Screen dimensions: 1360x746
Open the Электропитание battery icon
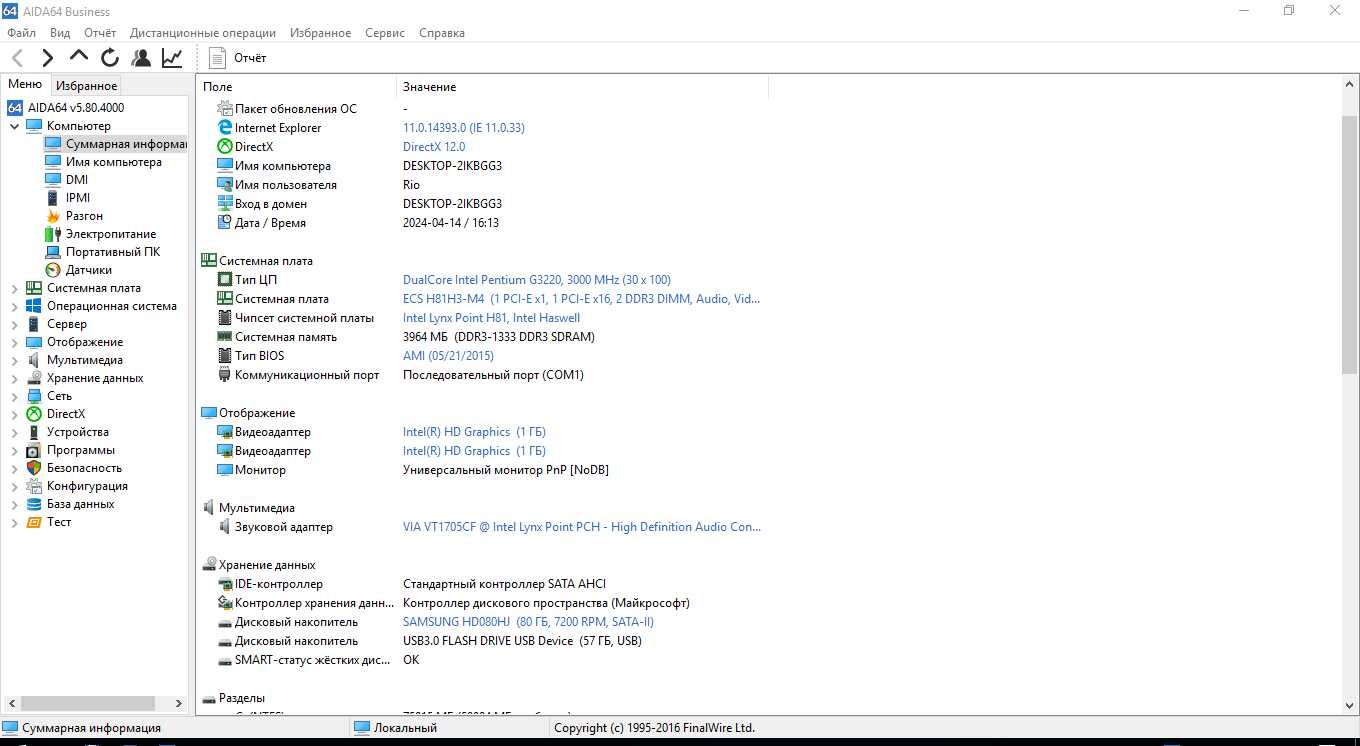click(53, 234)
